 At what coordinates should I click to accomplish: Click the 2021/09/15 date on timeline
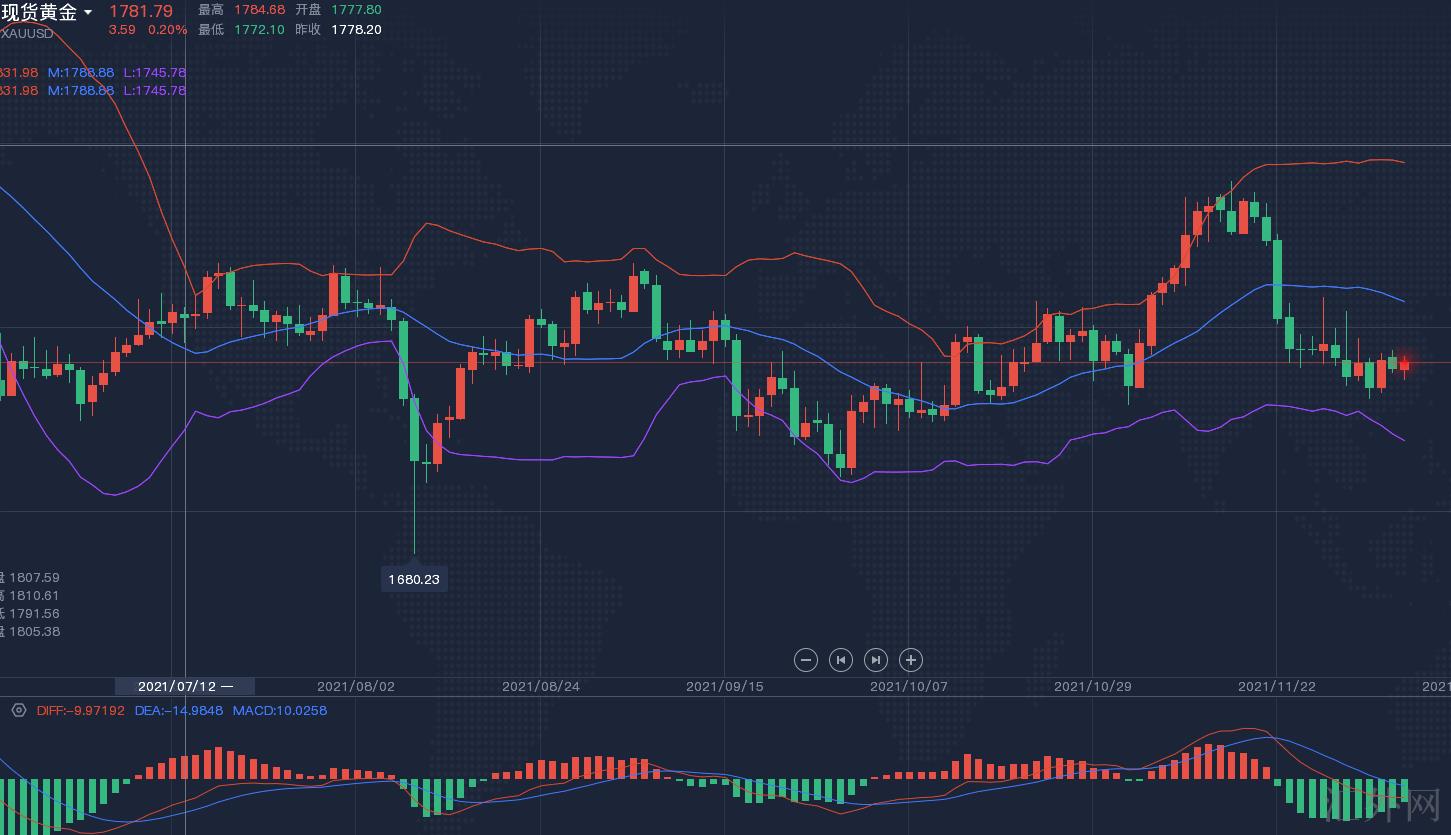pyautogui.click(x=725, y=686)
